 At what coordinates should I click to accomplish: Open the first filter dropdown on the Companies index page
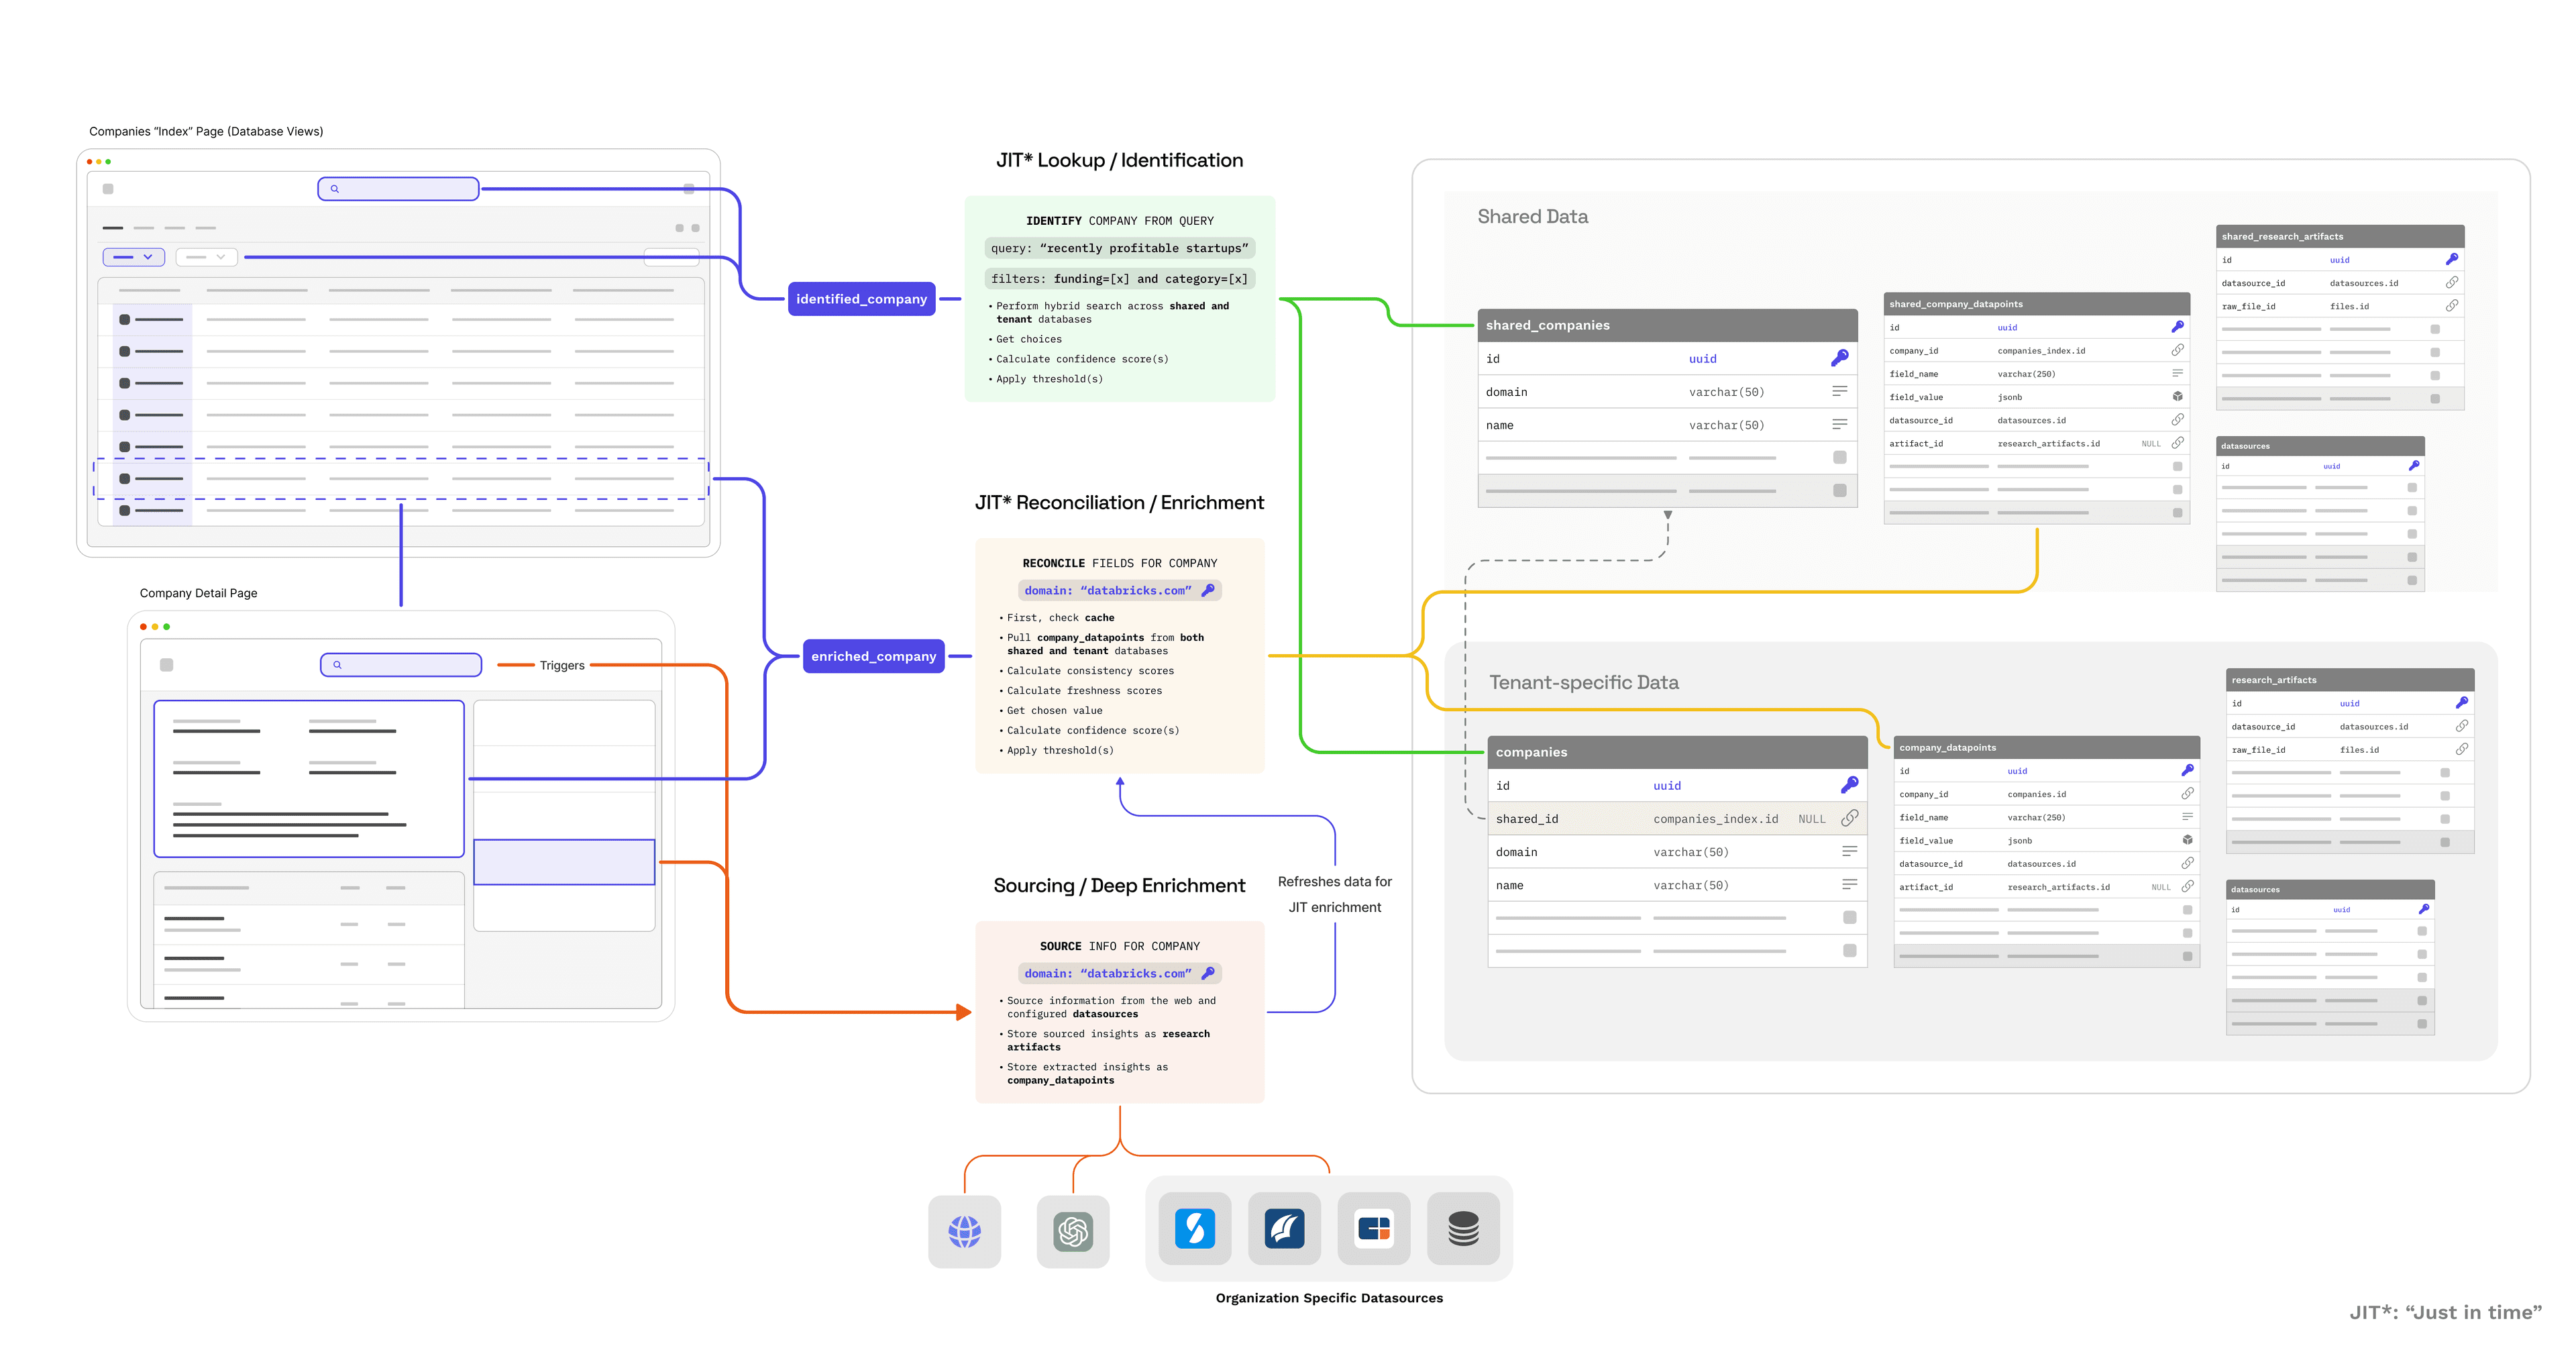133,257
